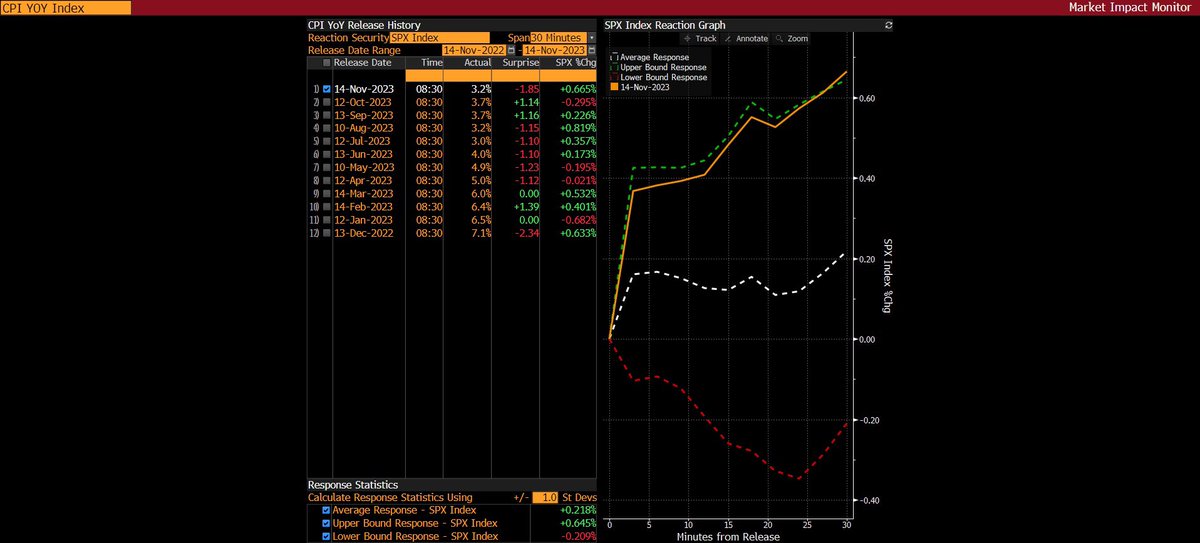Click the +1.39 surprise value
Screen dimensions: 1200x543
pos(529,206)
